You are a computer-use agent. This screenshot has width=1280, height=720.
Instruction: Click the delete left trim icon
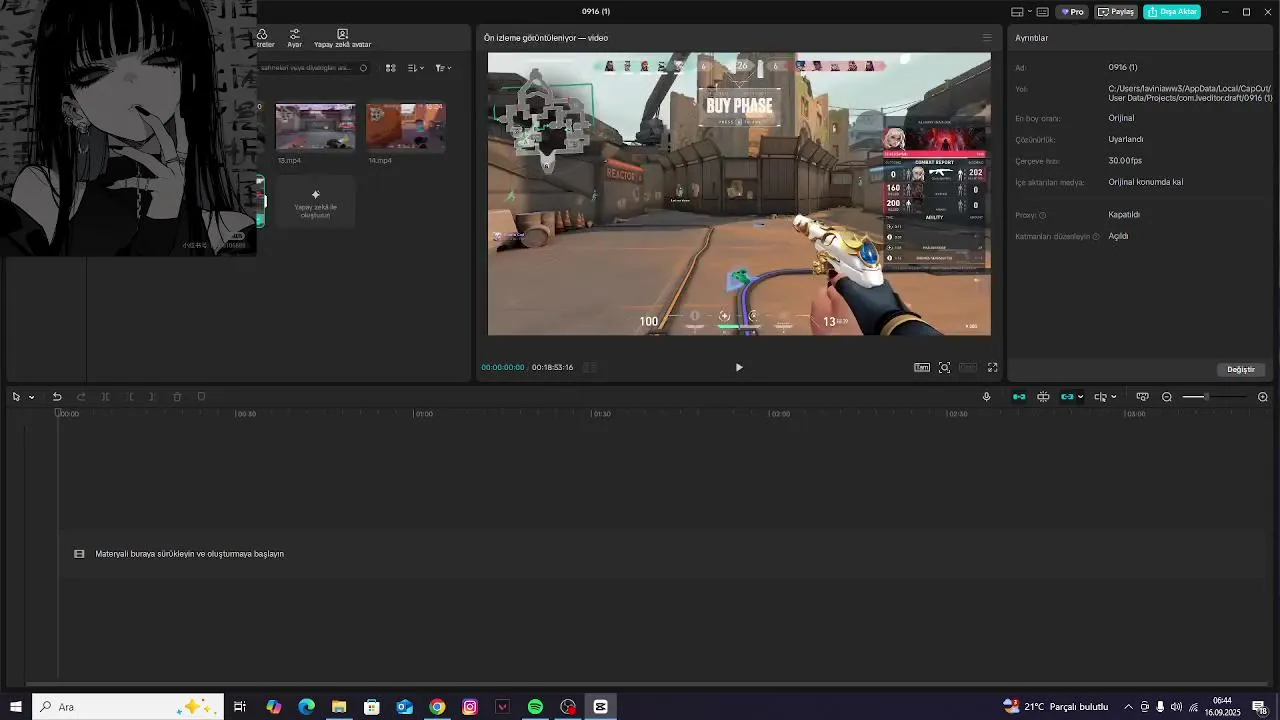point(129,397)
